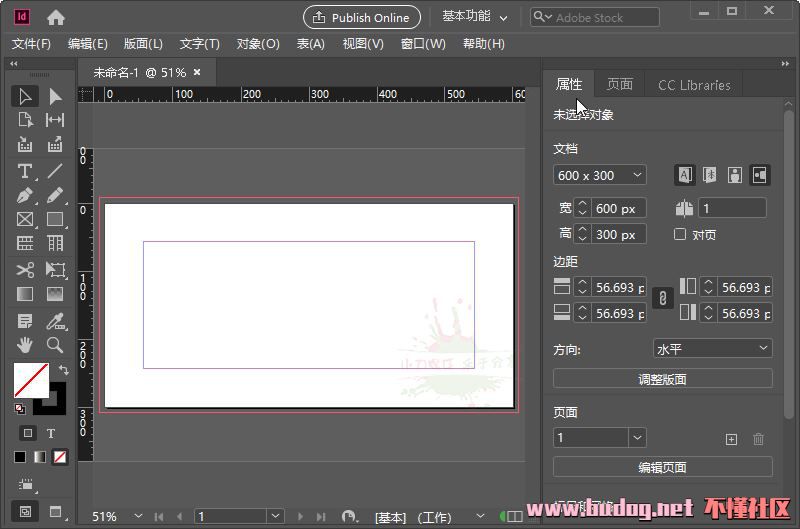
Task: Select the Content Collector tool
Action: point(24,145)
